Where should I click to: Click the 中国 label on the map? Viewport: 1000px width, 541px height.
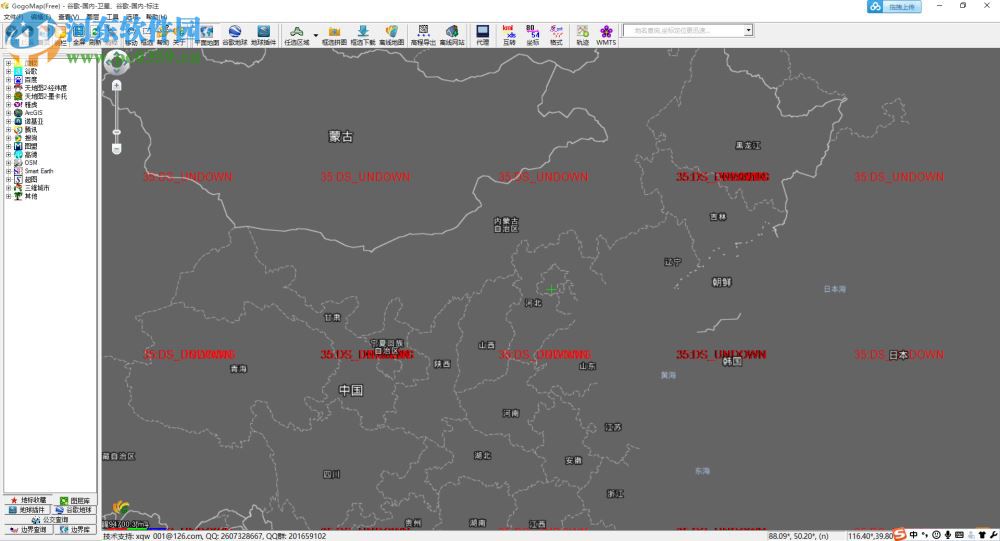pyautogui.click(x=351, y=390)
